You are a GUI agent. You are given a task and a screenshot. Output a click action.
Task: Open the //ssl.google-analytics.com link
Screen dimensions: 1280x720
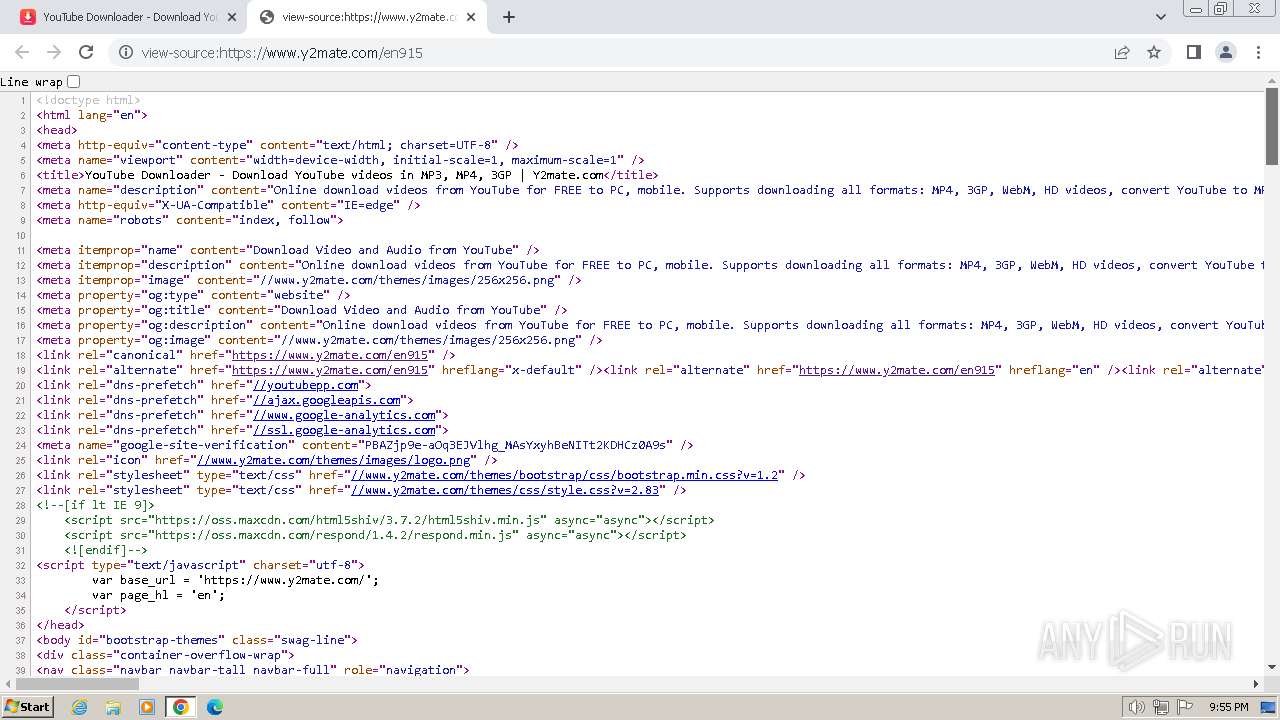click(x=344, y=430)
